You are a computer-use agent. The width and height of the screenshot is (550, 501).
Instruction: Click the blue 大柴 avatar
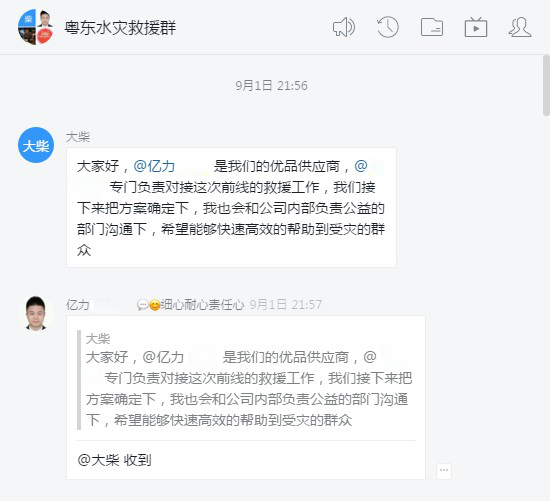coord(36,145)
